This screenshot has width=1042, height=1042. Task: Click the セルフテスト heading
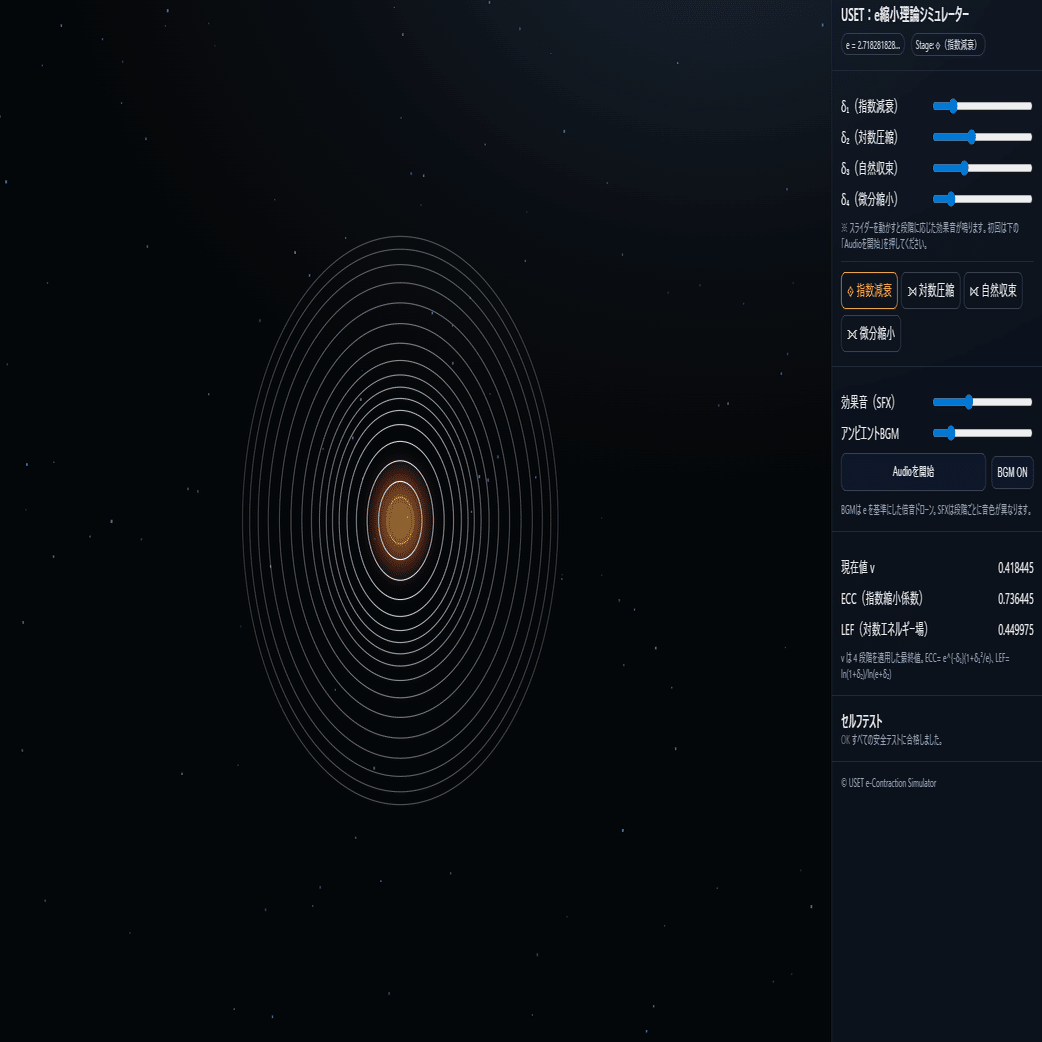click(x=861, y=721)
